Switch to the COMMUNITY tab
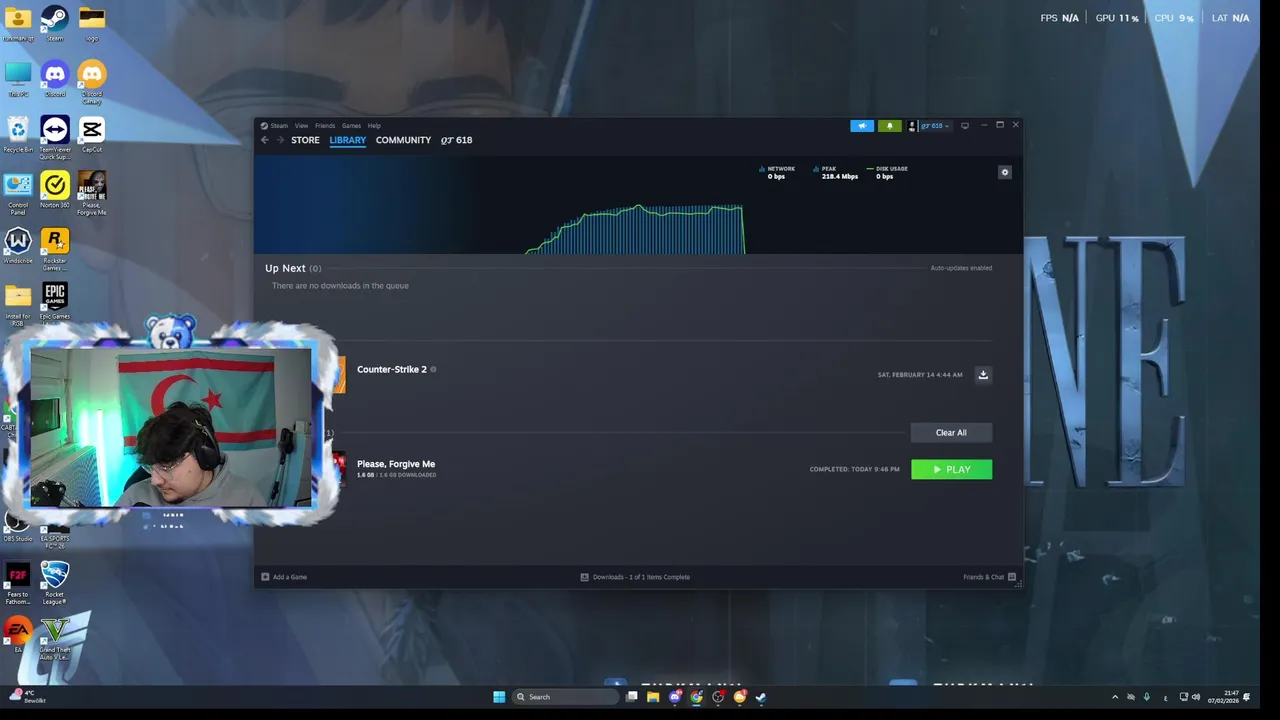The width and height of the screenshot is (1280, 720). (403, 140)
